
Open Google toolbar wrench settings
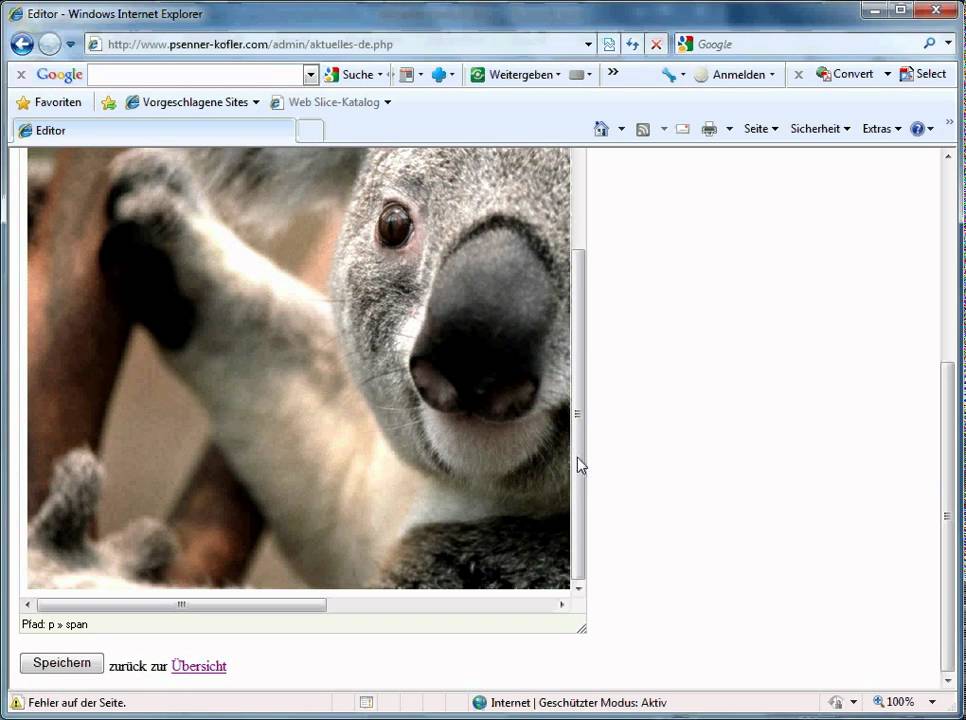(669, 75)
